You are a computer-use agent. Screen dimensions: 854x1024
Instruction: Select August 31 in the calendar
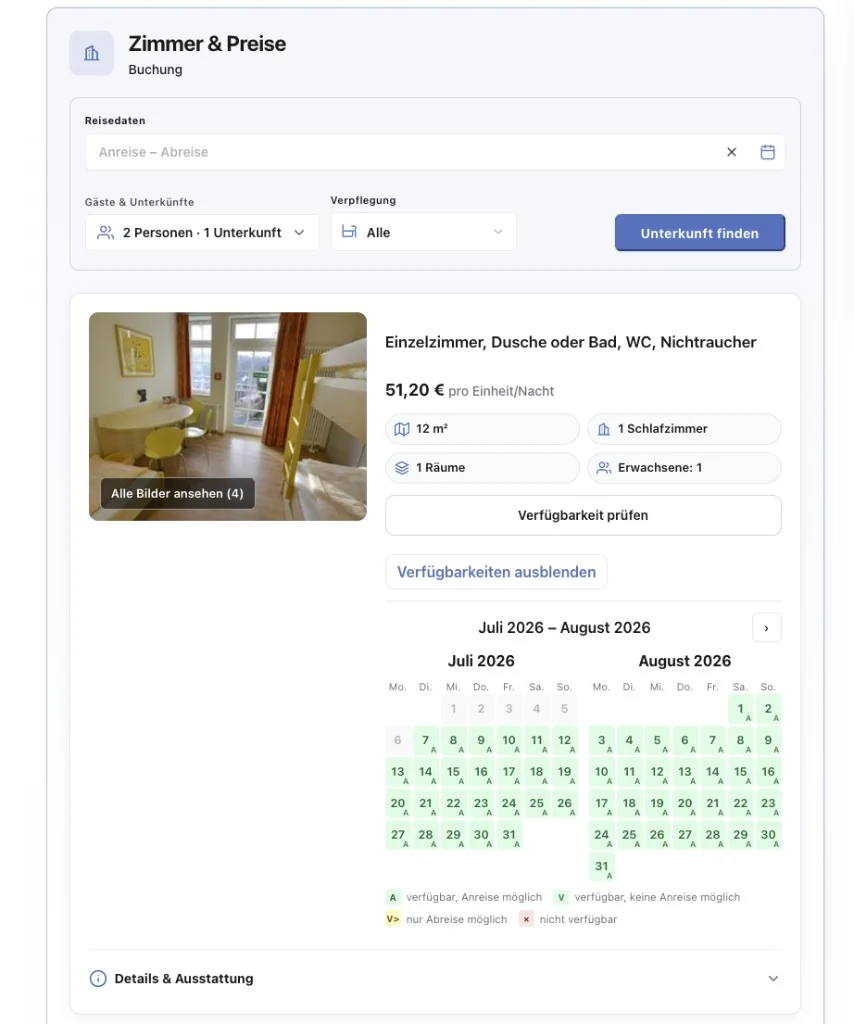tap(601, 867)
